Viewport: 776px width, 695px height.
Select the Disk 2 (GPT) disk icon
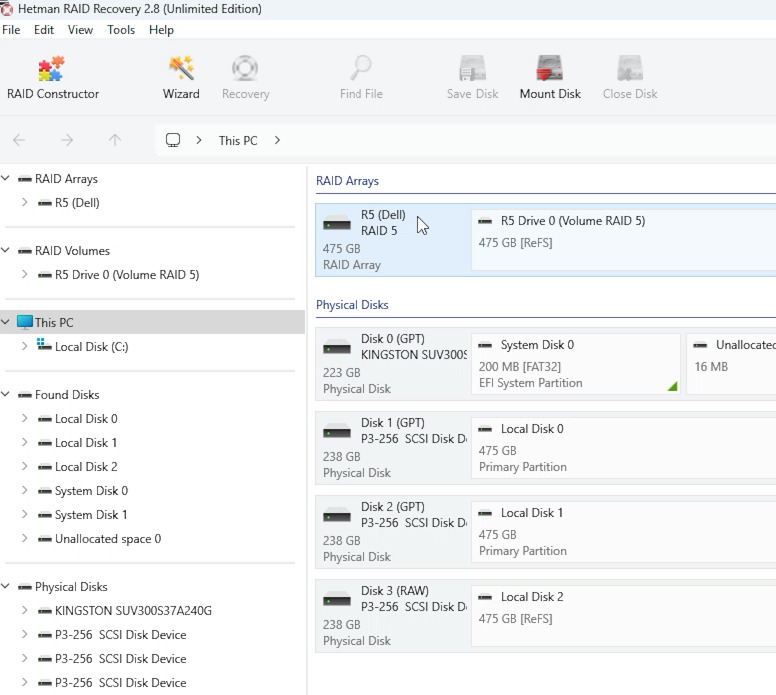(337, 516)
